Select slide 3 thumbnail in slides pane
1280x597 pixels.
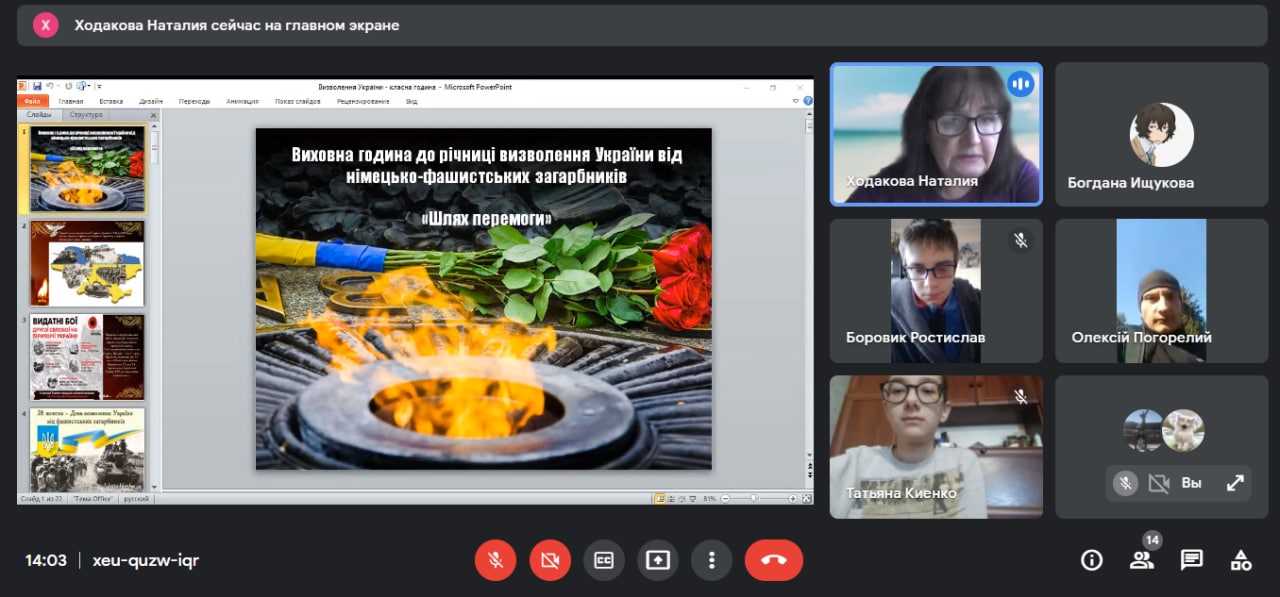(x=87, y=357)
